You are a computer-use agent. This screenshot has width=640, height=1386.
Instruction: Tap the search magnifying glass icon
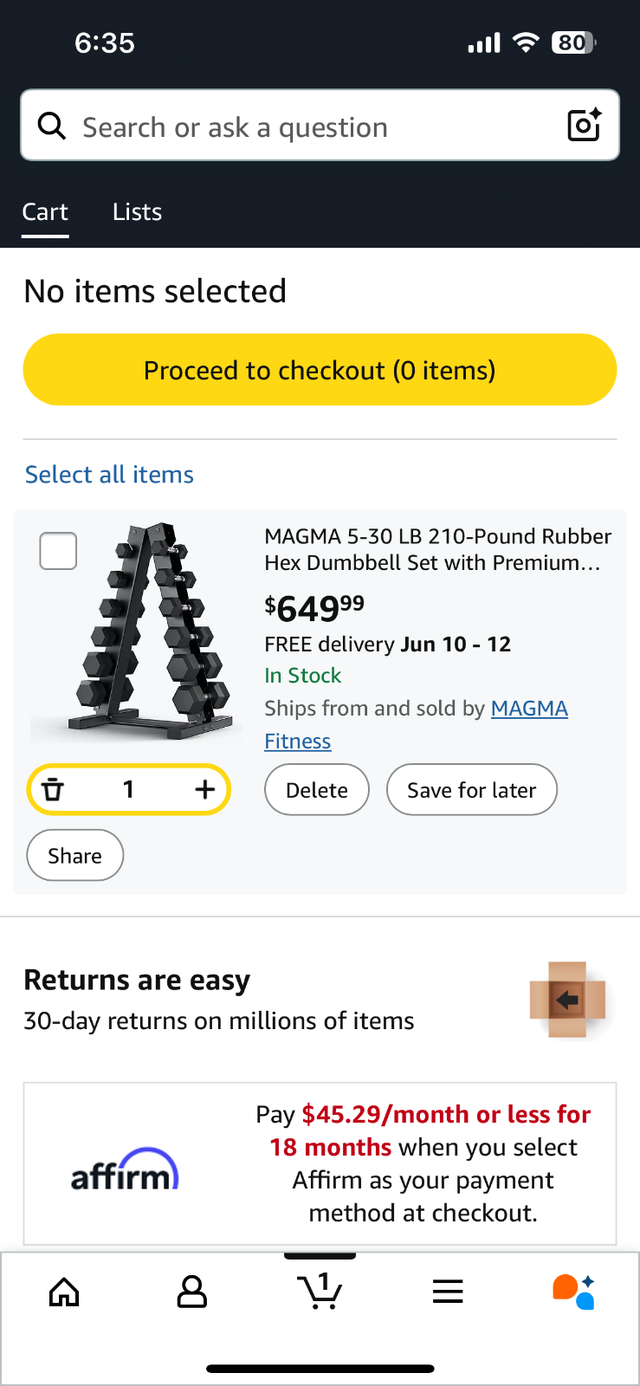[51, 127]
